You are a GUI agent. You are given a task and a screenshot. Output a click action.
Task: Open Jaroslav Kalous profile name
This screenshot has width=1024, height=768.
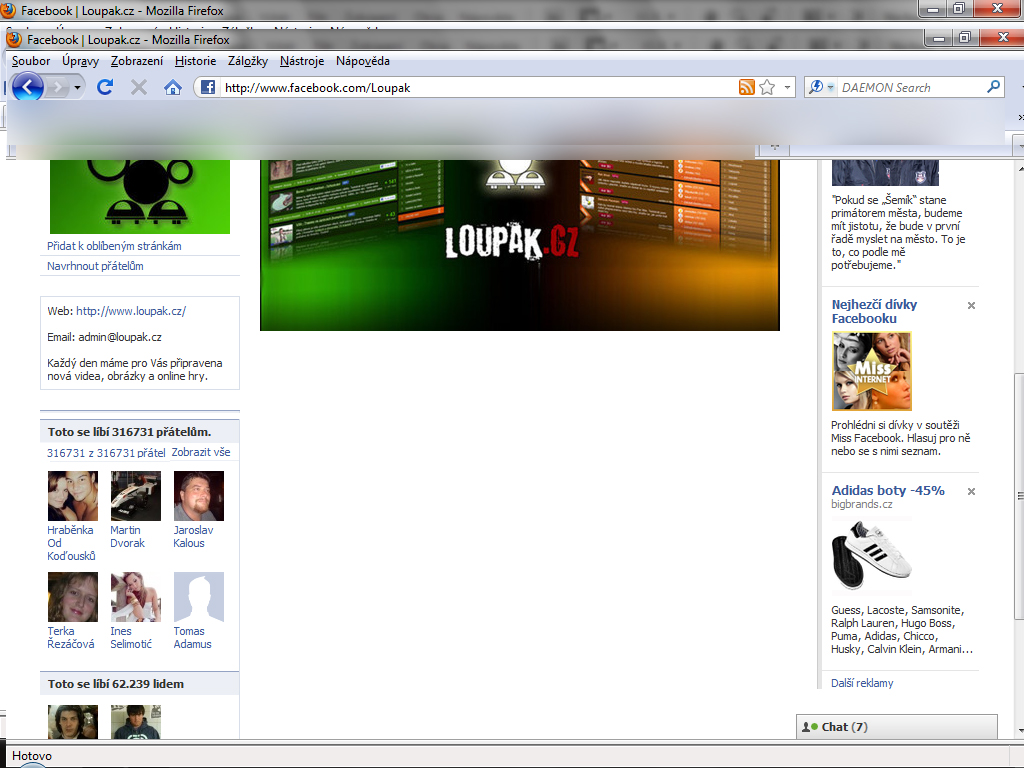tap(193, 536)
